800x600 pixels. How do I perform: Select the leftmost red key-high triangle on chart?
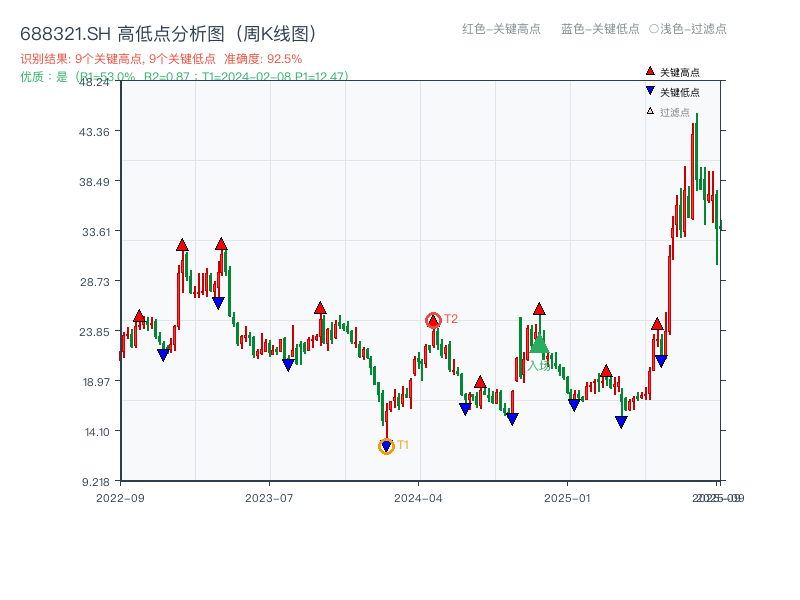tap(137, 316)
